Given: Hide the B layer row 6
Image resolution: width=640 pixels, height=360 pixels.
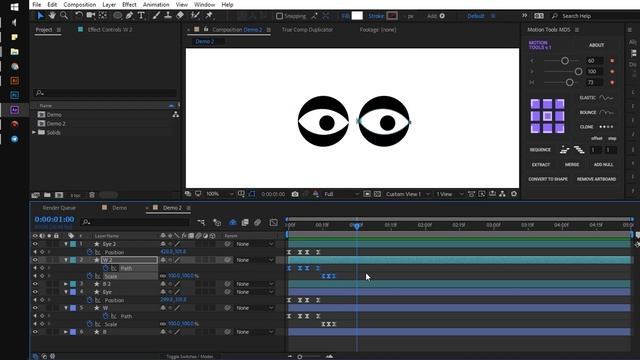Looking at the screenshot, I should point(35,332).
